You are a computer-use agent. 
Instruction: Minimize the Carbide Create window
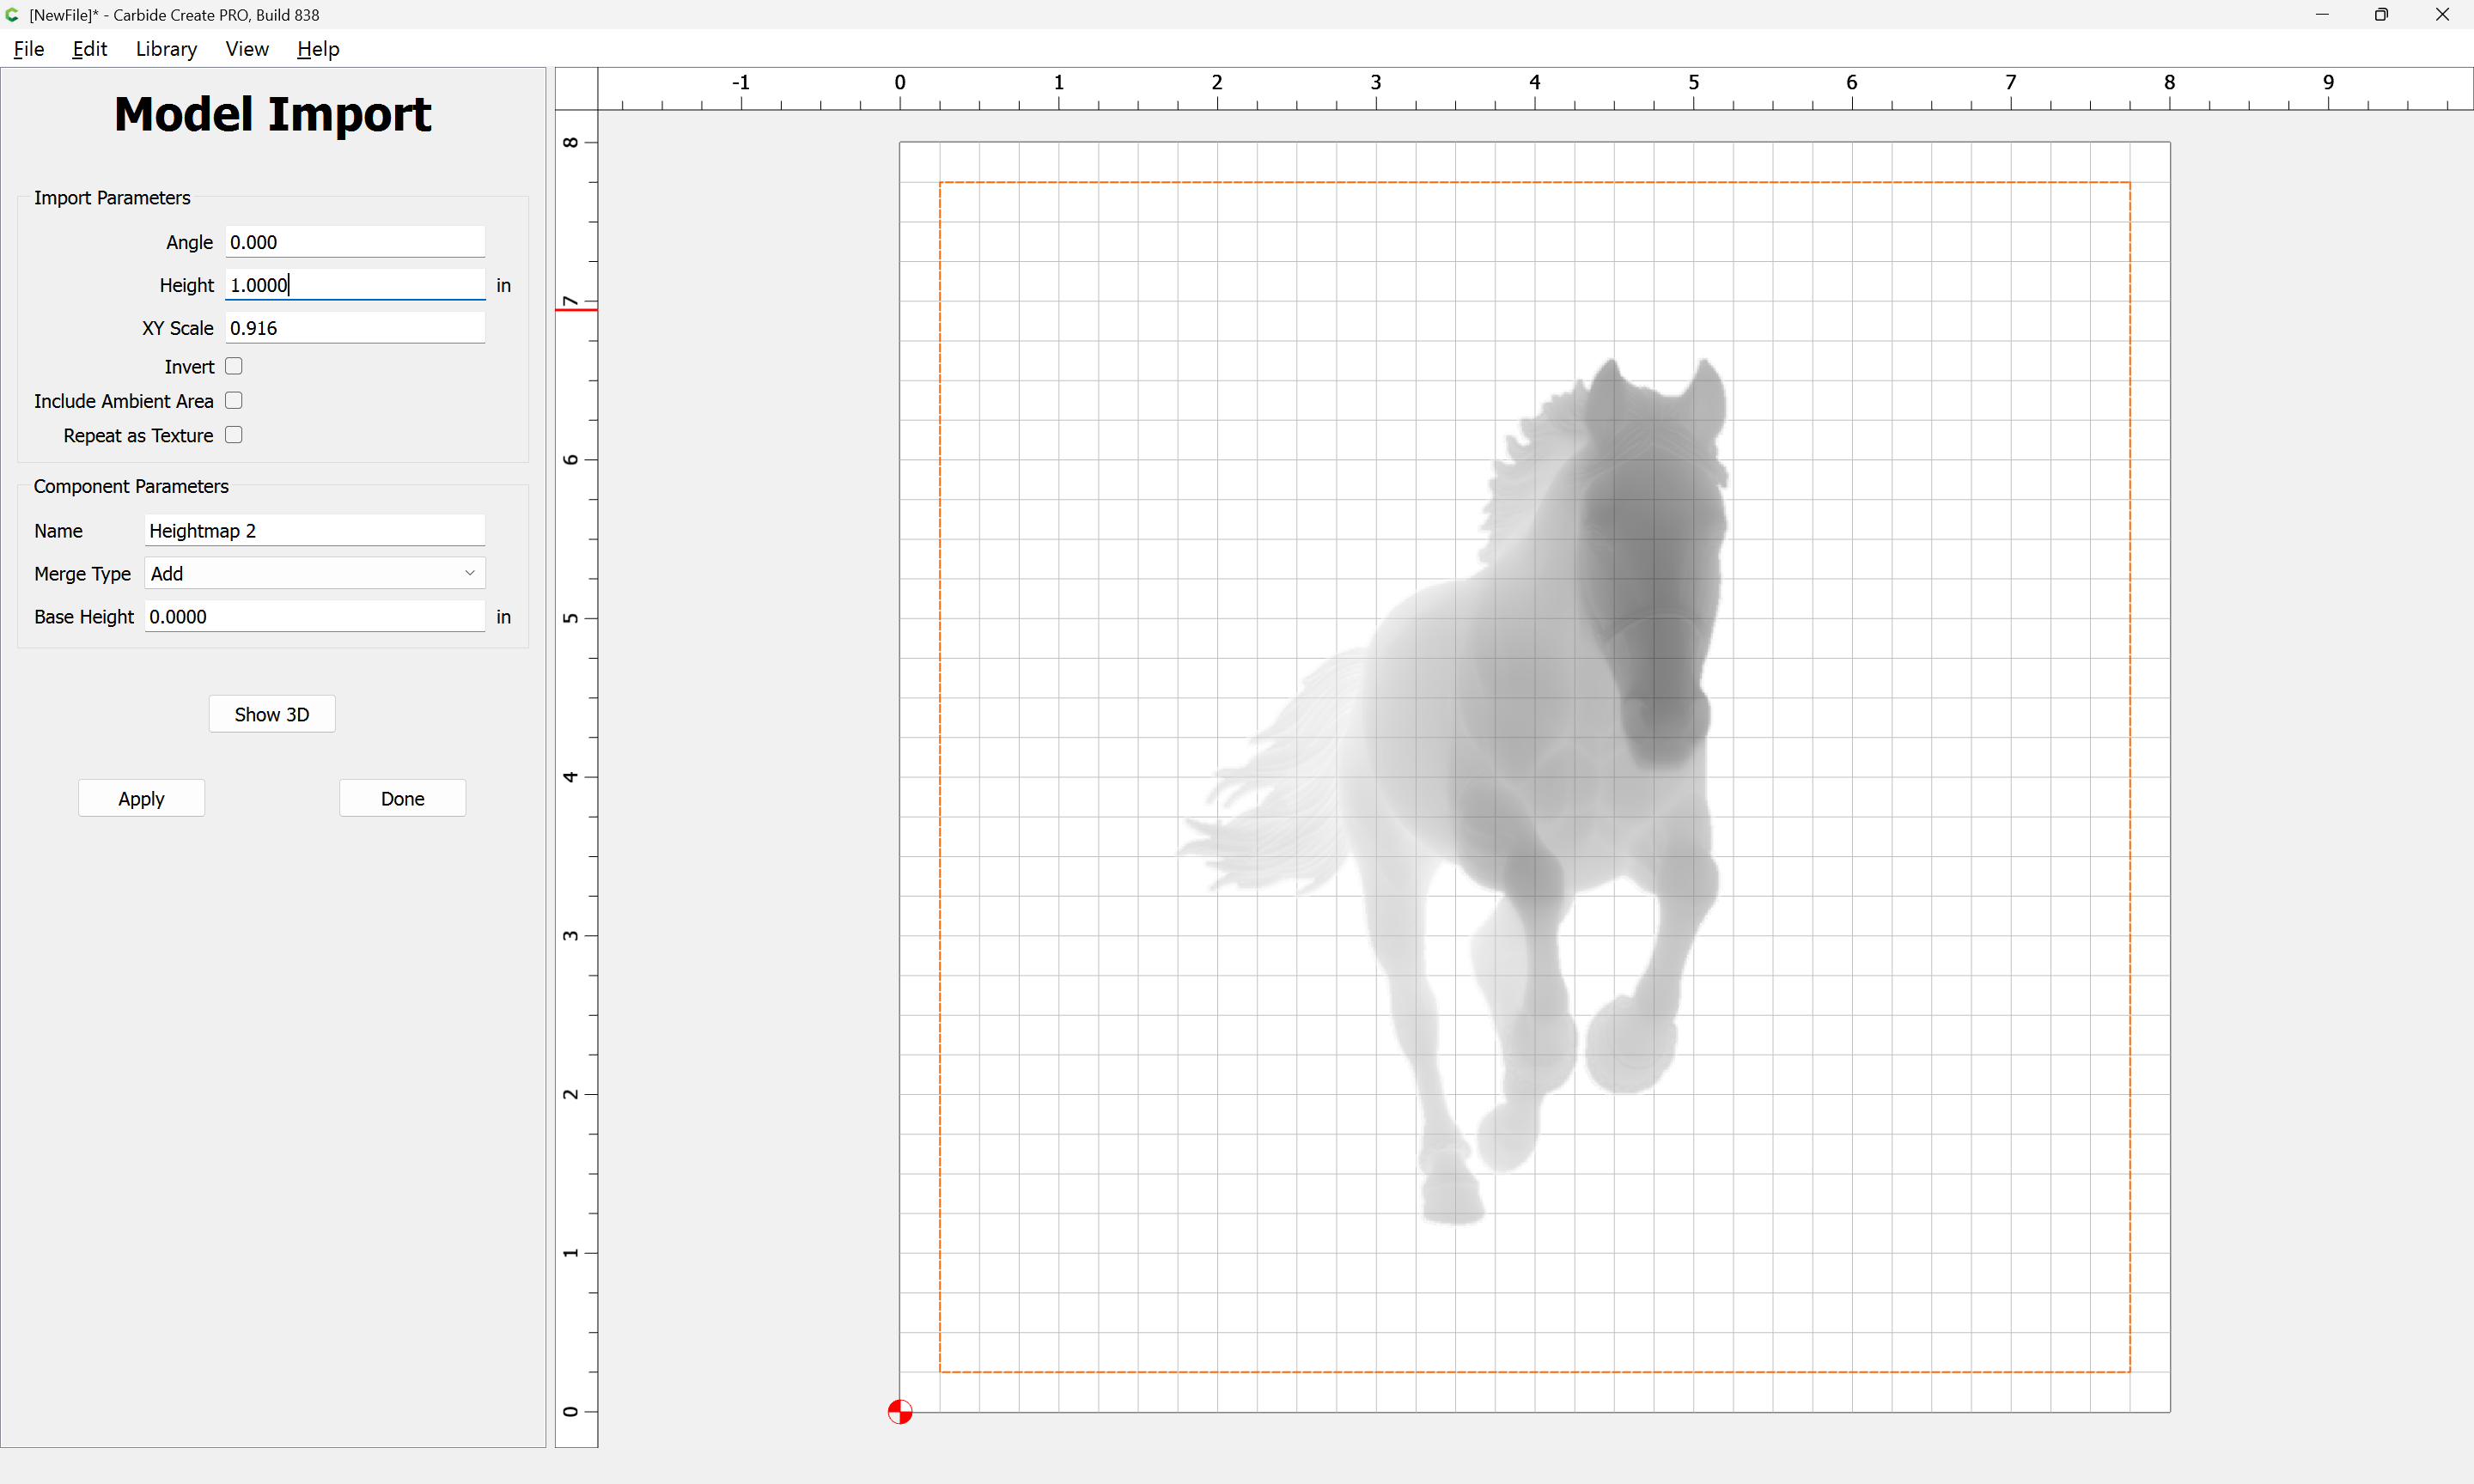click(x=2321, y=14)
